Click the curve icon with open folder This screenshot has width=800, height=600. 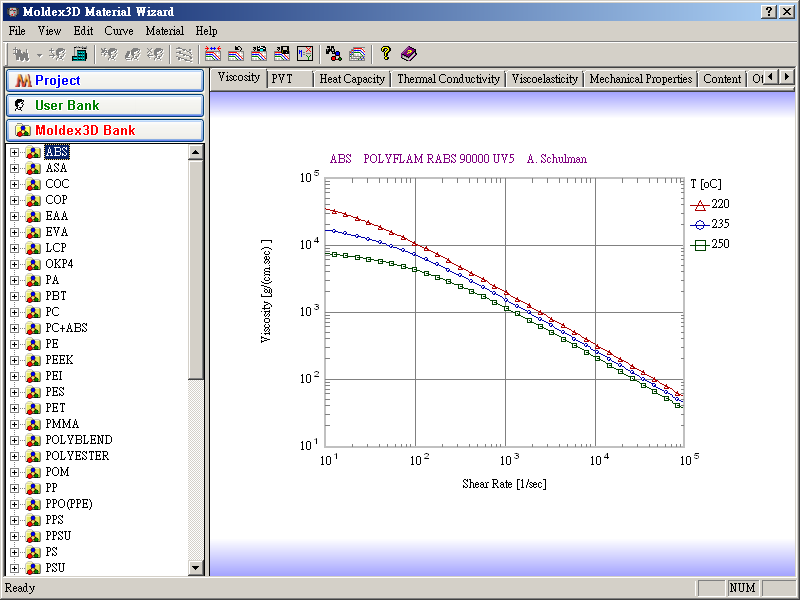pos(259,54)
